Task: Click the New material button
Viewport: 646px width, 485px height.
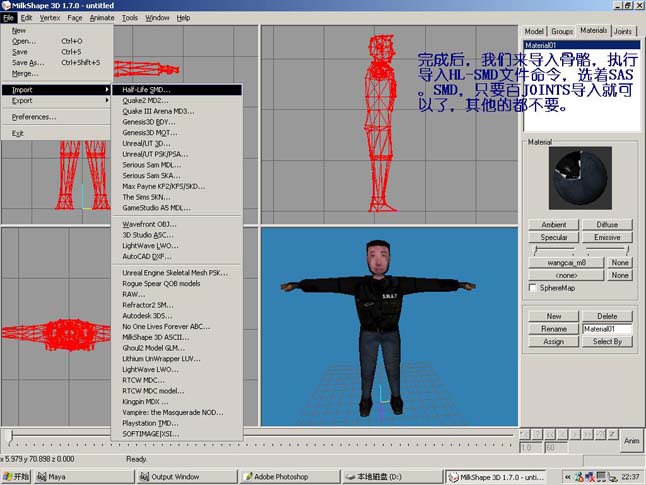Action: (x=554, y=316)
